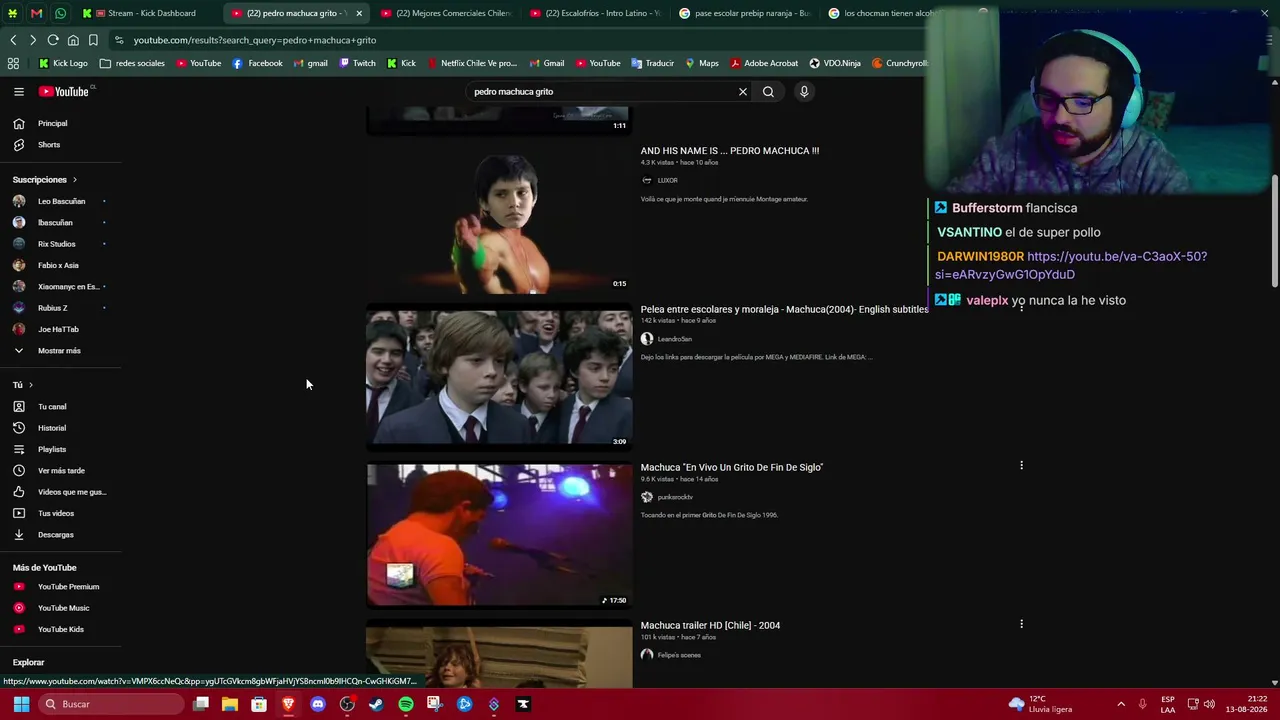Switch to pase escolar prebip naranja tab

pos(743,13)
